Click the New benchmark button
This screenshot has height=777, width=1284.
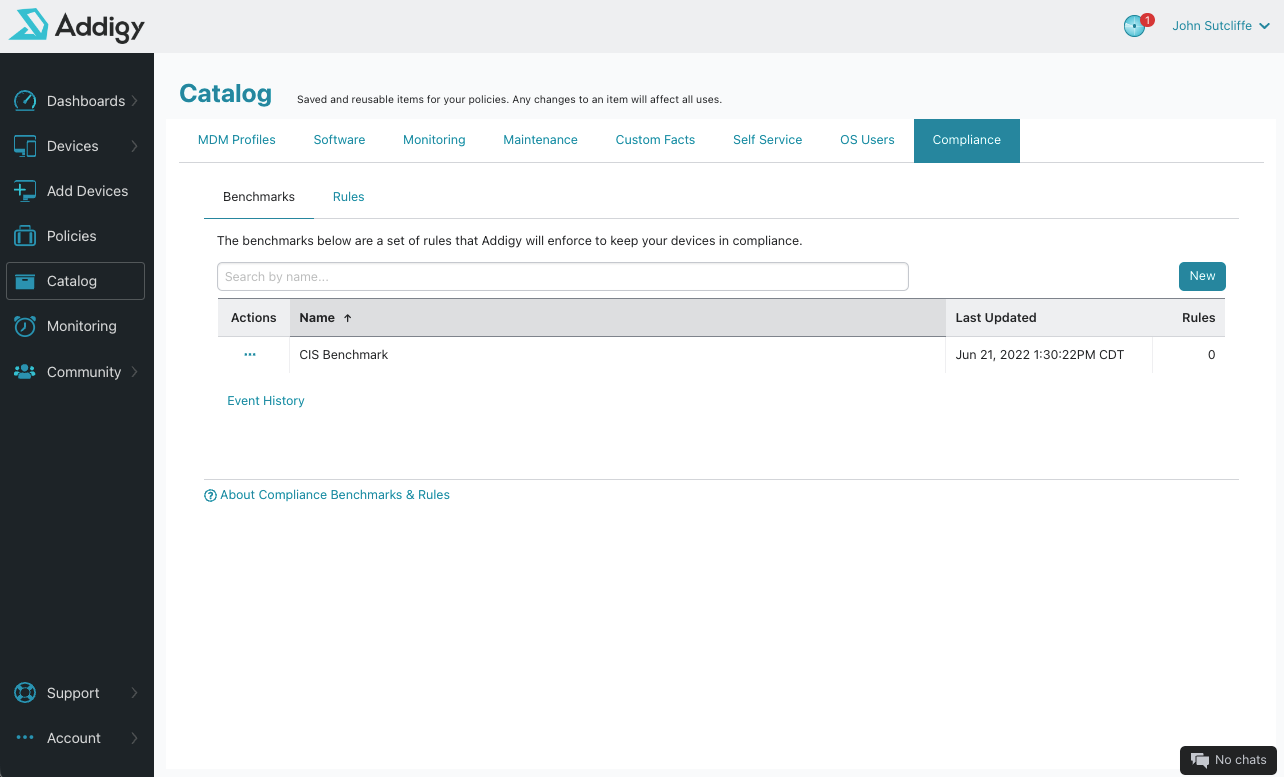(x=1202, y=277)
